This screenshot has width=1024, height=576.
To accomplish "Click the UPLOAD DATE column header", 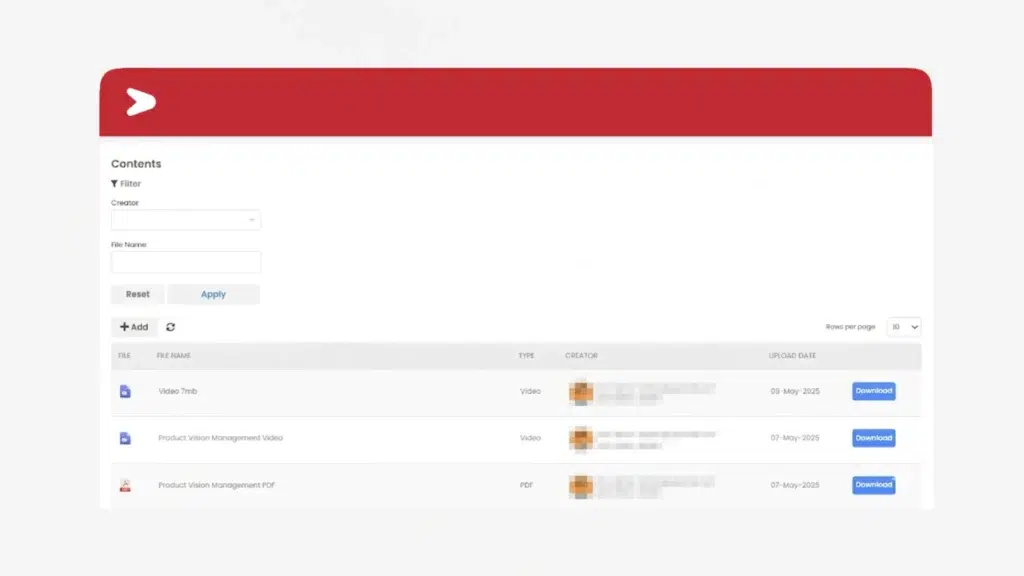I will click(792, 356).
